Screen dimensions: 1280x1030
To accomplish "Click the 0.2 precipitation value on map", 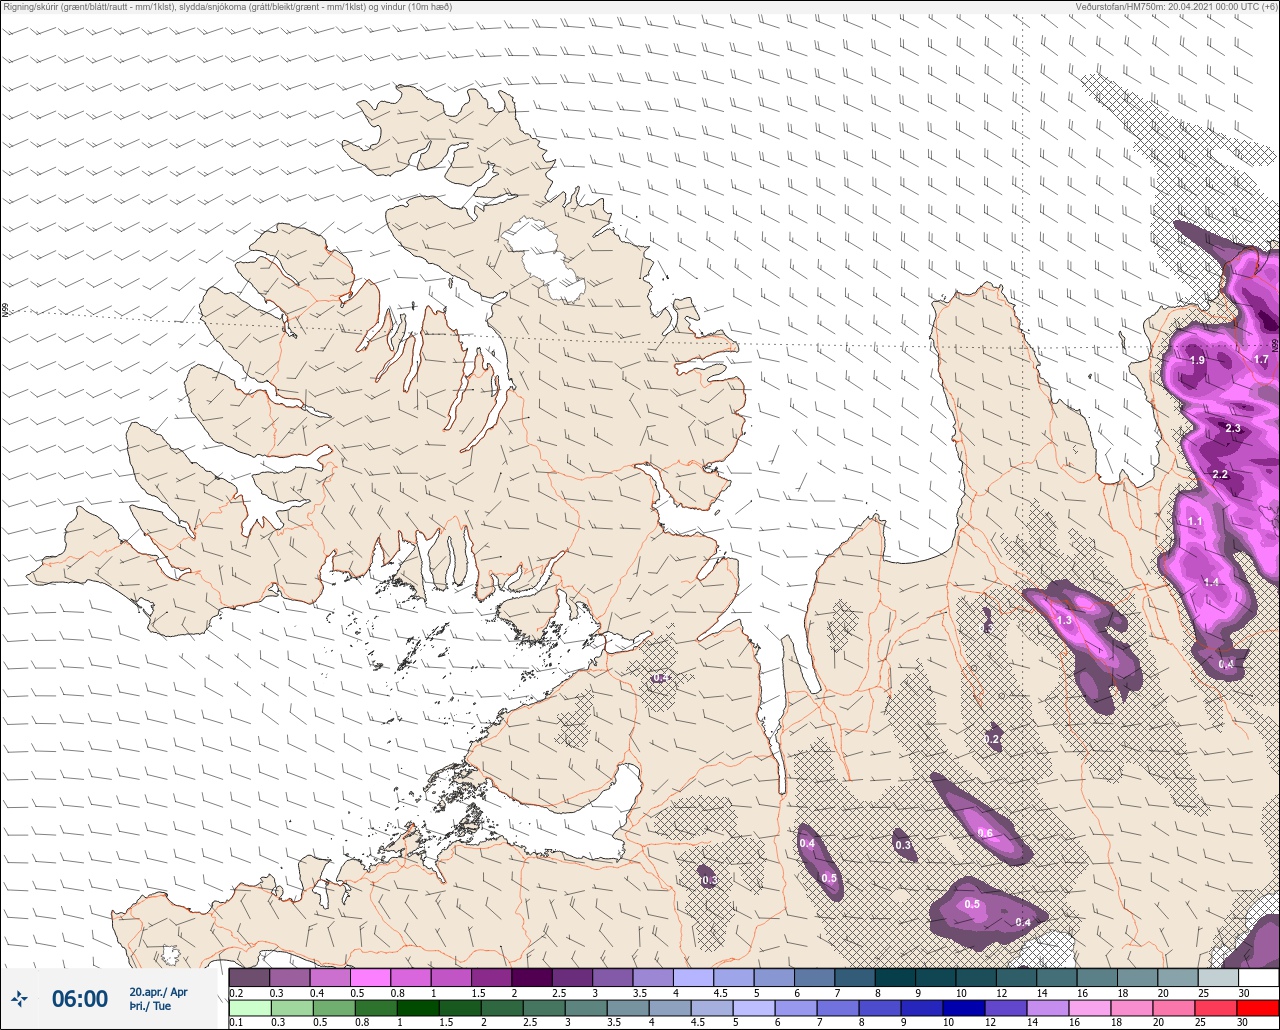I will (x=992, y=739).
